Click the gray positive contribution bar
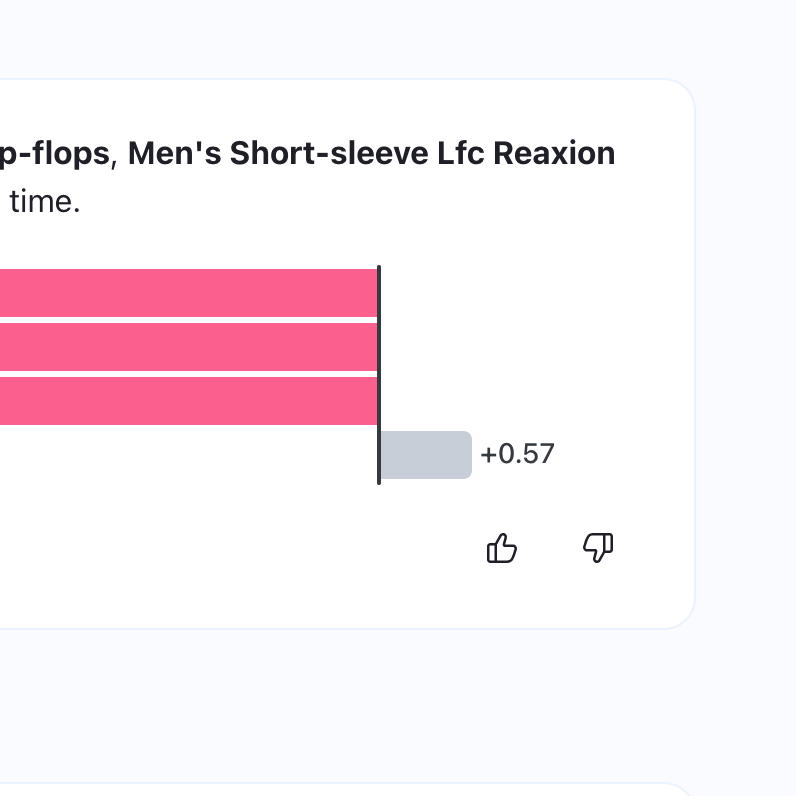The height and width of the screenshot is (796, 796). pyautogui.click(x=425, y=455)
